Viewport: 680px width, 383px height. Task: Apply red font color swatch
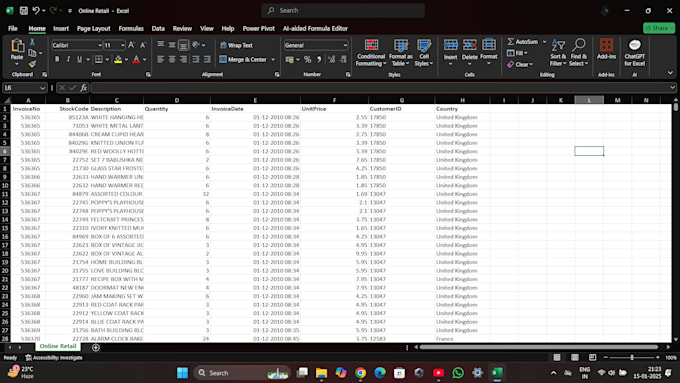(136, 59)
